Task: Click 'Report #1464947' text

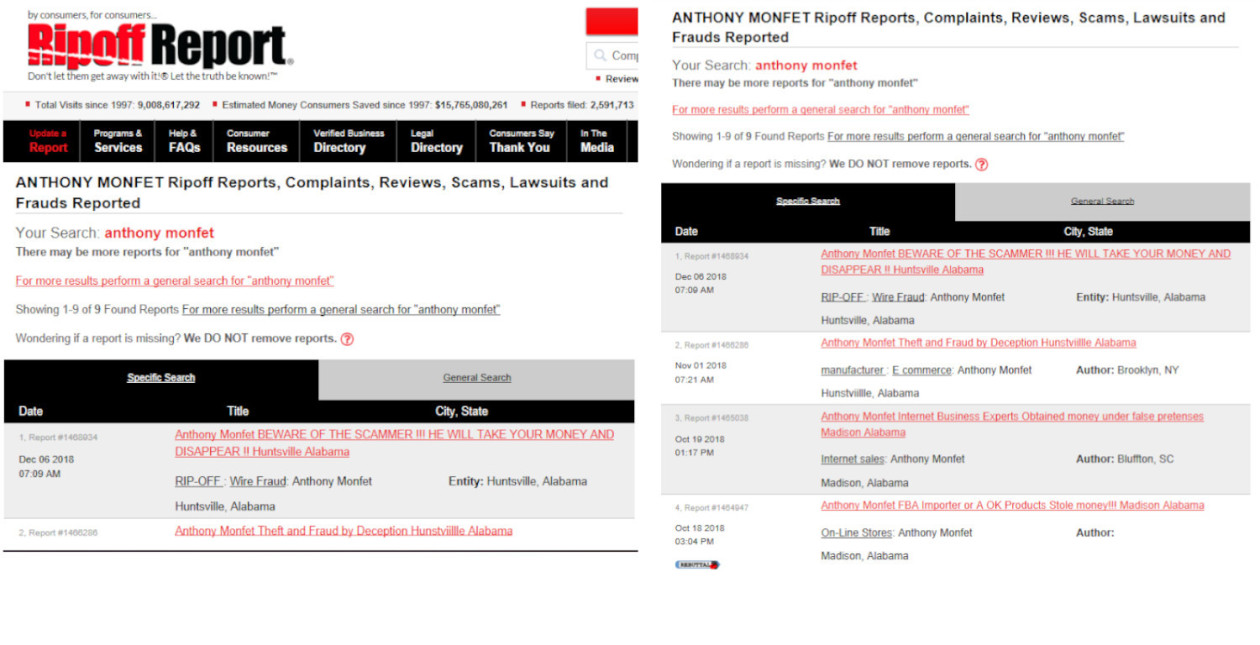Action: (716, 508)
